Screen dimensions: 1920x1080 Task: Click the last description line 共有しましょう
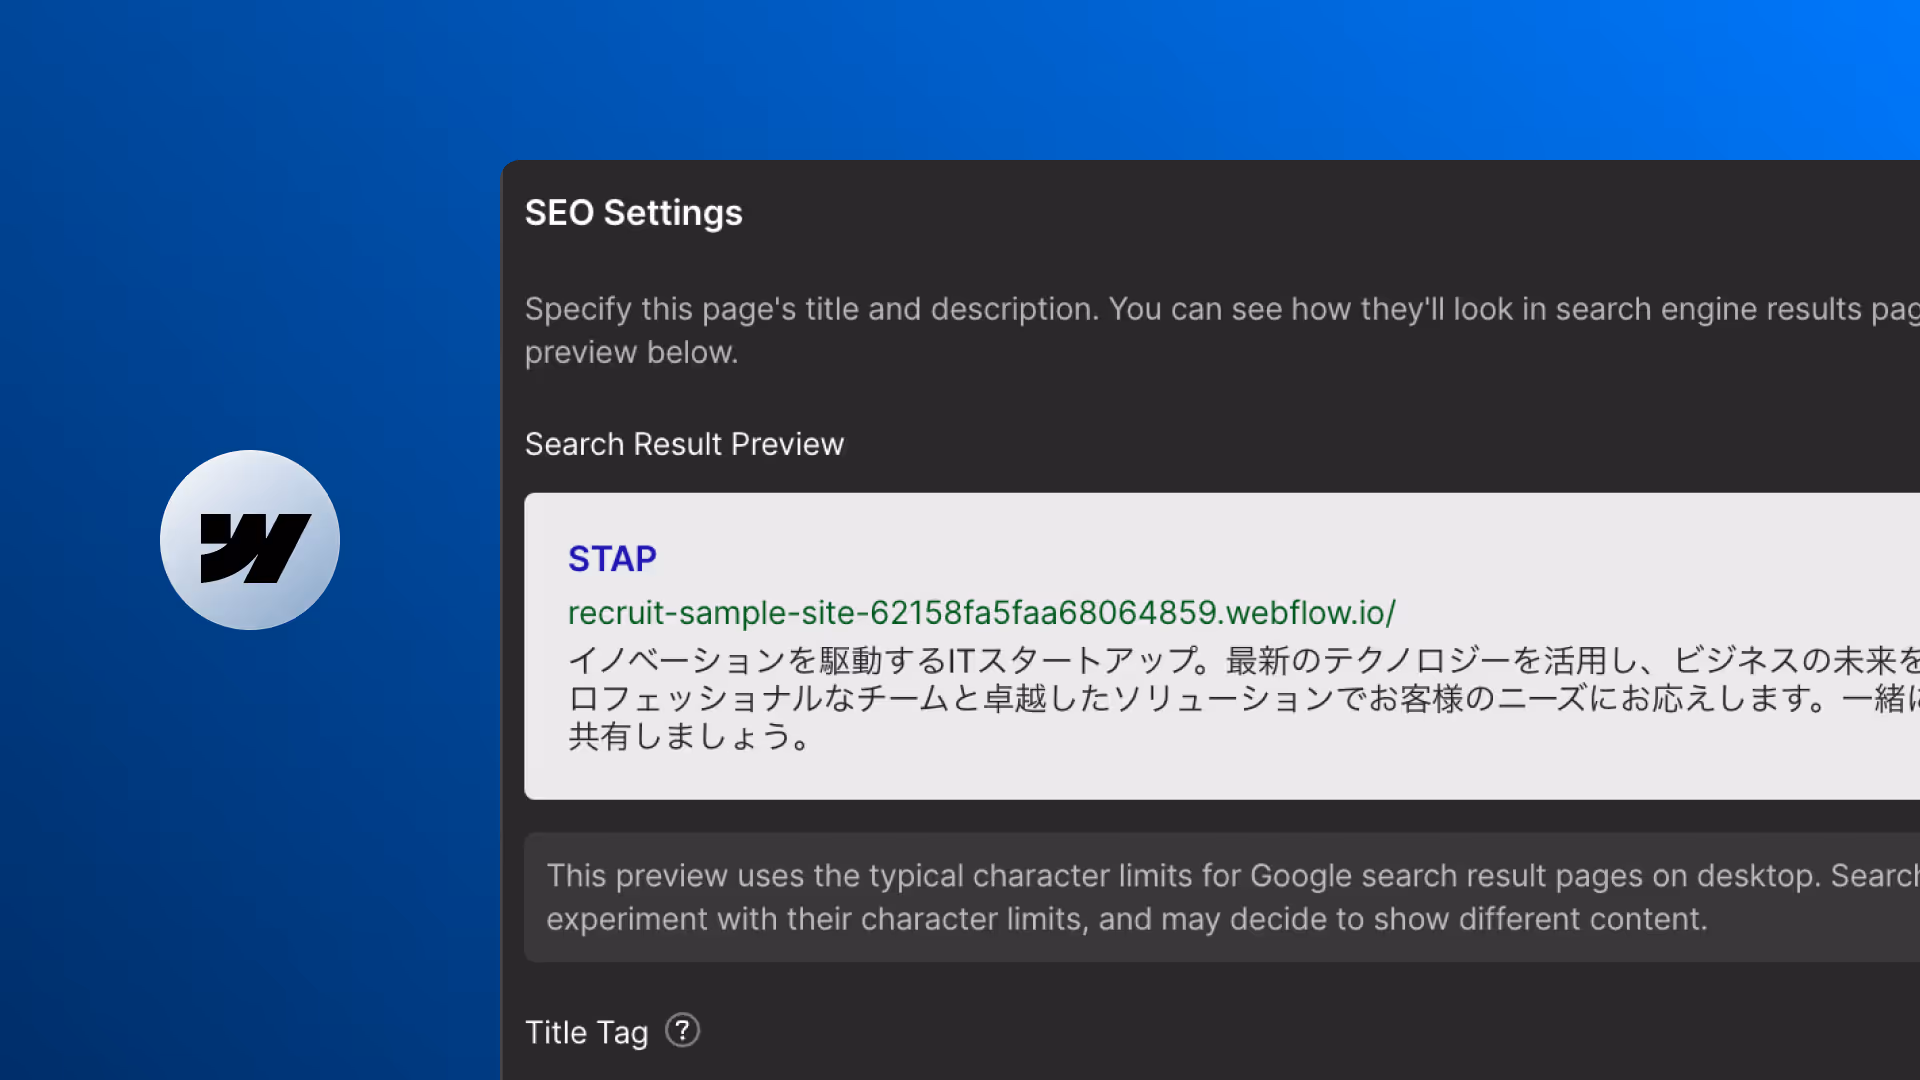coord(688,737)
